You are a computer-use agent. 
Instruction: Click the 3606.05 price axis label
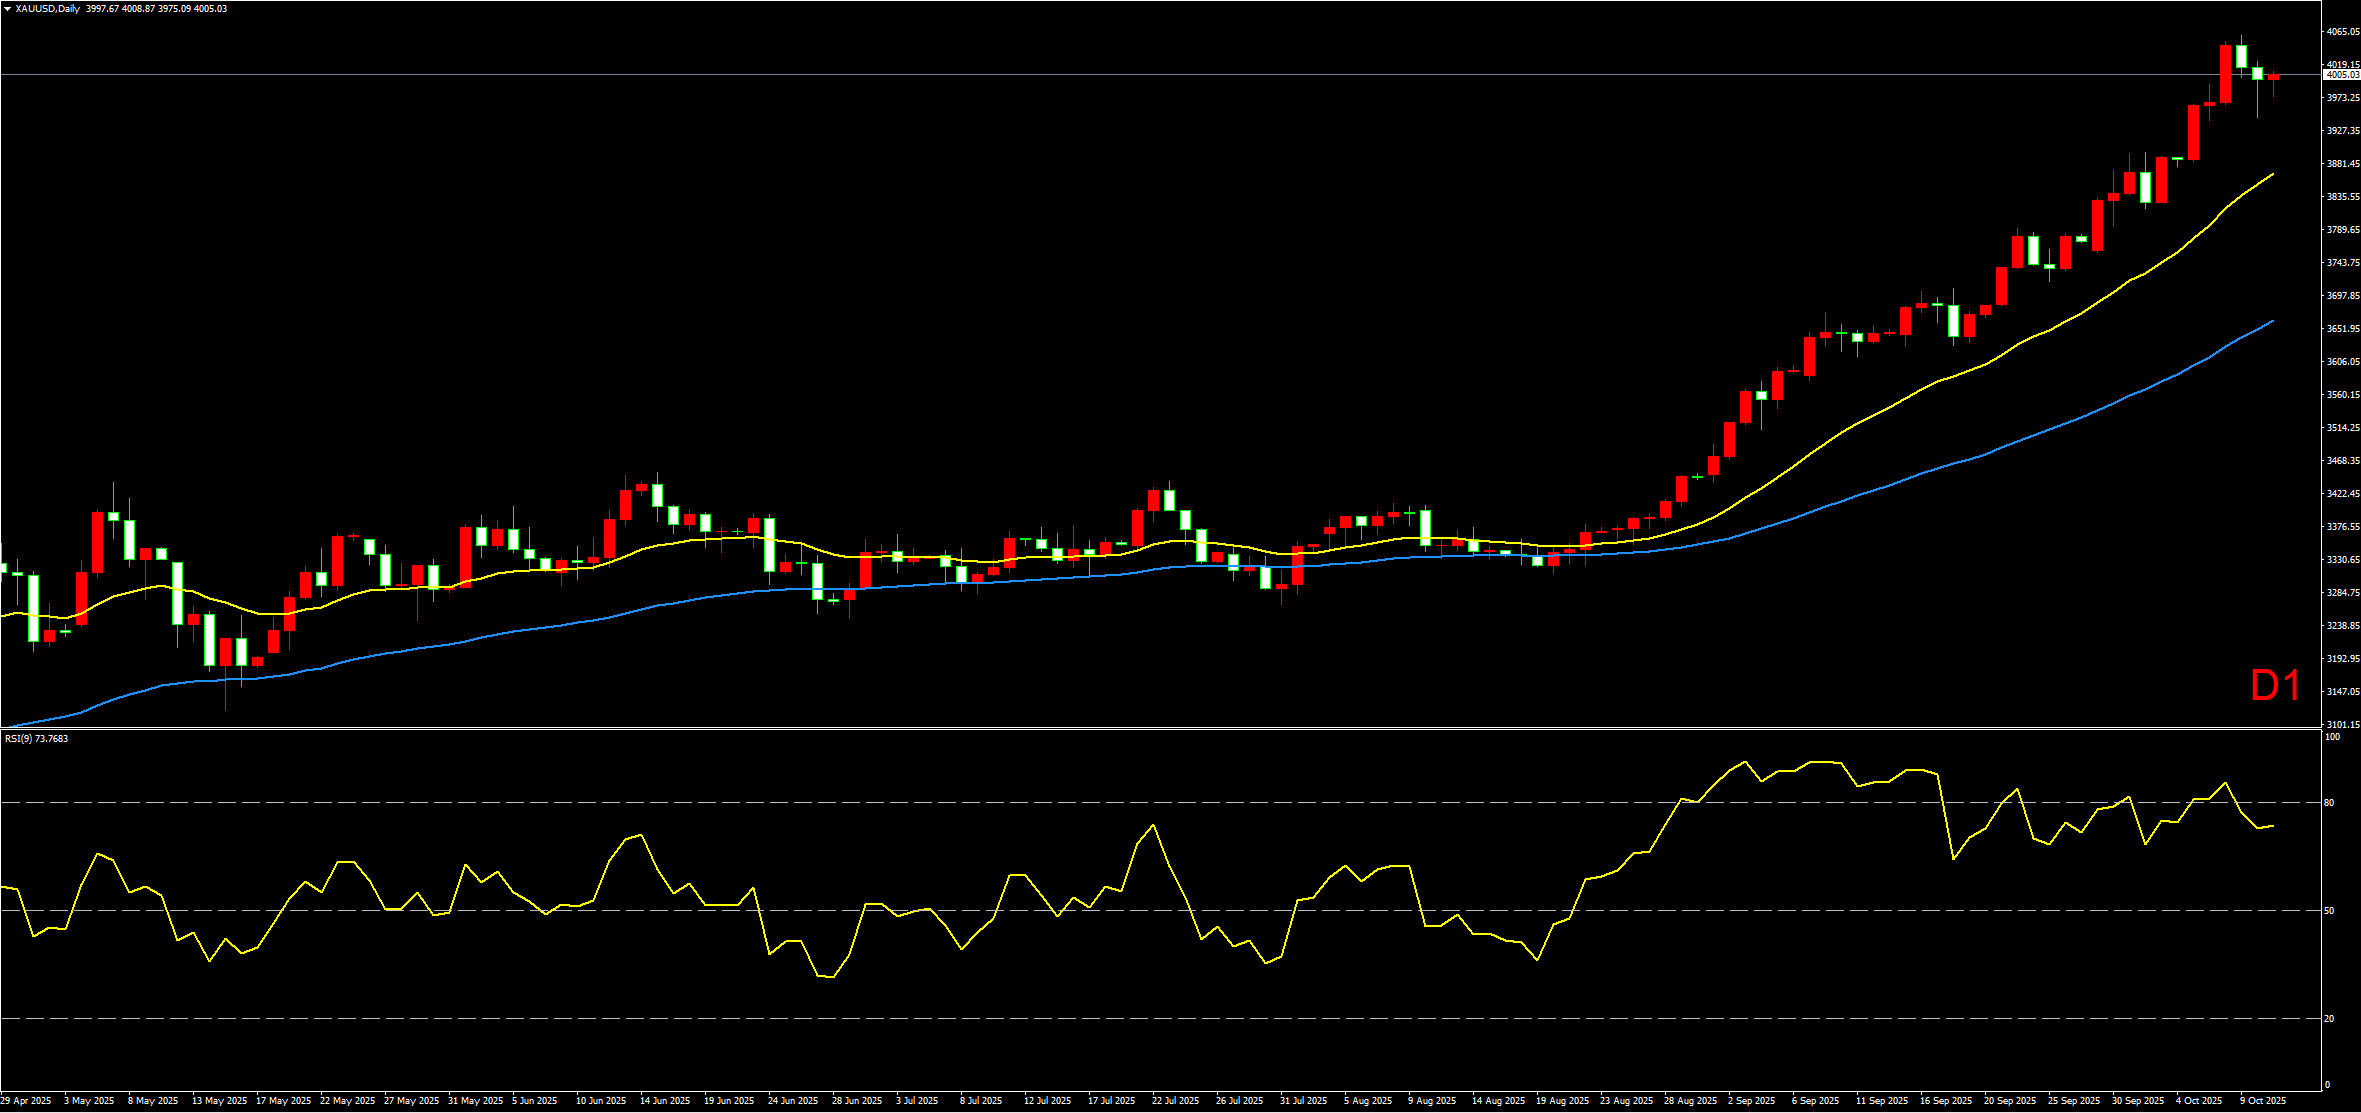[x=2342, y=362]
